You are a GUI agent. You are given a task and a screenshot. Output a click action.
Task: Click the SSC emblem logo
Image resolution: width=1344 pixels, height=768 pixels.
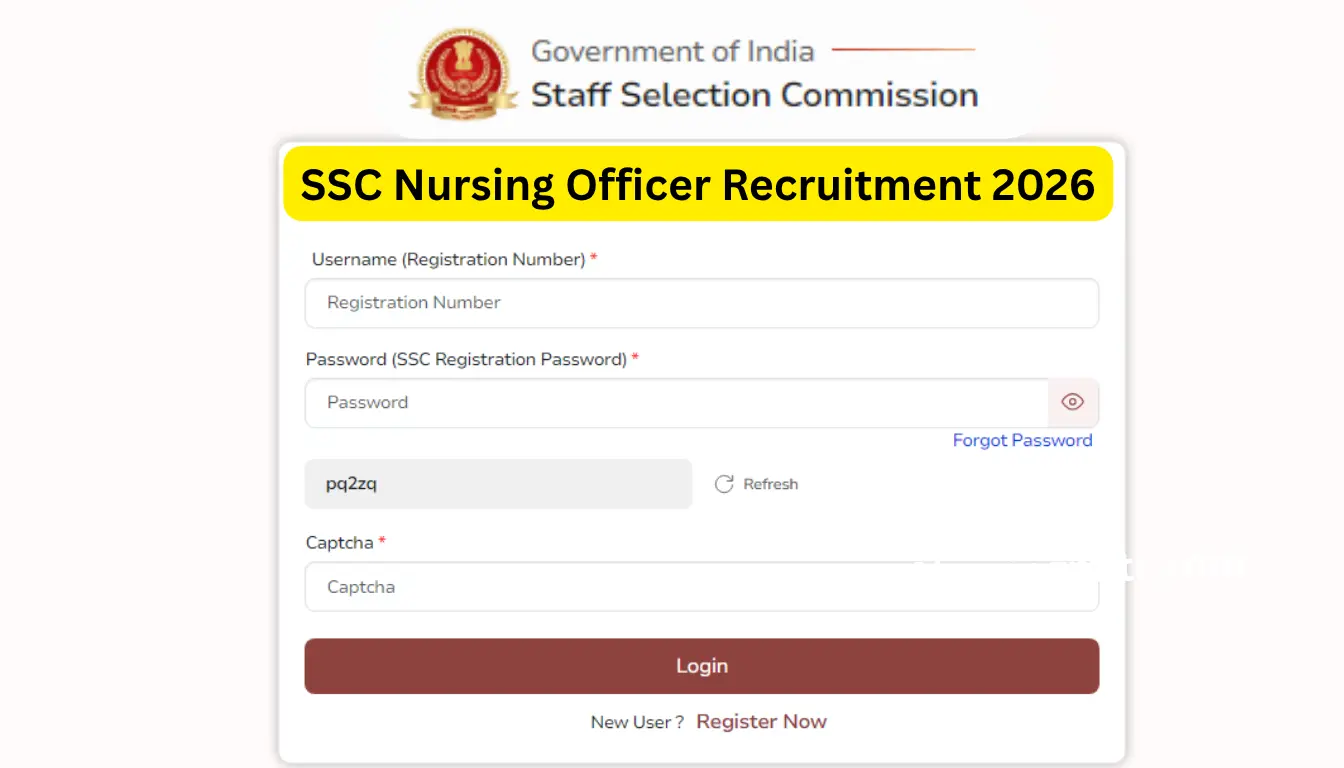(x=460, y=72)
